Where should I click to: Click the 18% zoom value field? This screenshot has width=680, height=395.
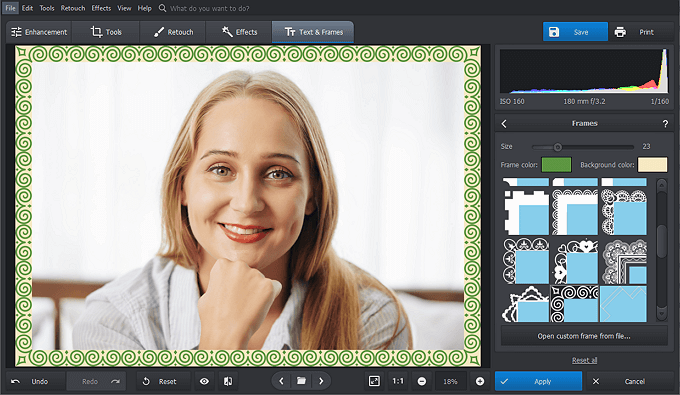click(x=450, y=382)
